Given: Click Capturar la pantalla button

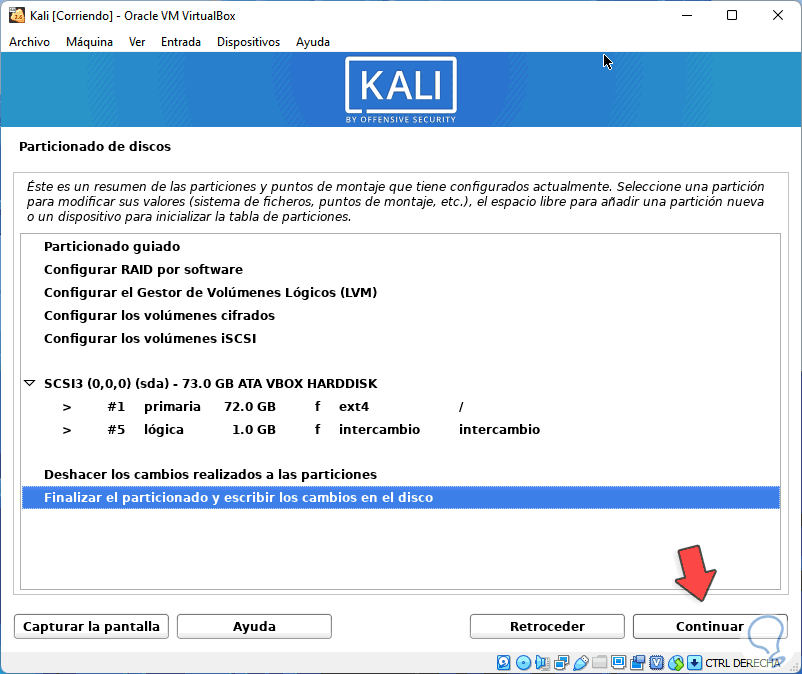Looking at the screenshot, I should pyautogui.click(x=91, y=626).
